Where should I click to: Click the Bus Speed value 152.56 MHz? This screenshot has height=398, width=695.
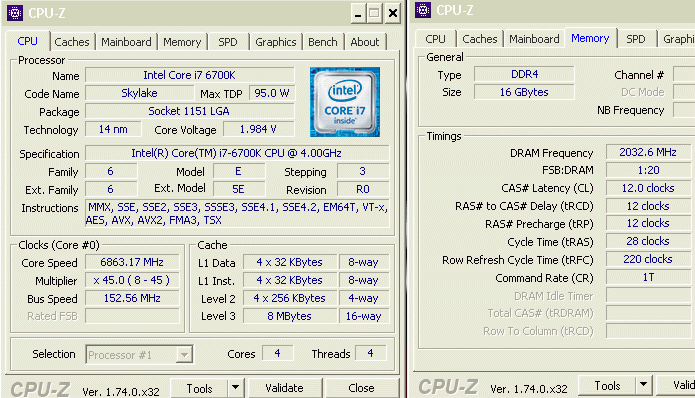[x=132, y=298]
